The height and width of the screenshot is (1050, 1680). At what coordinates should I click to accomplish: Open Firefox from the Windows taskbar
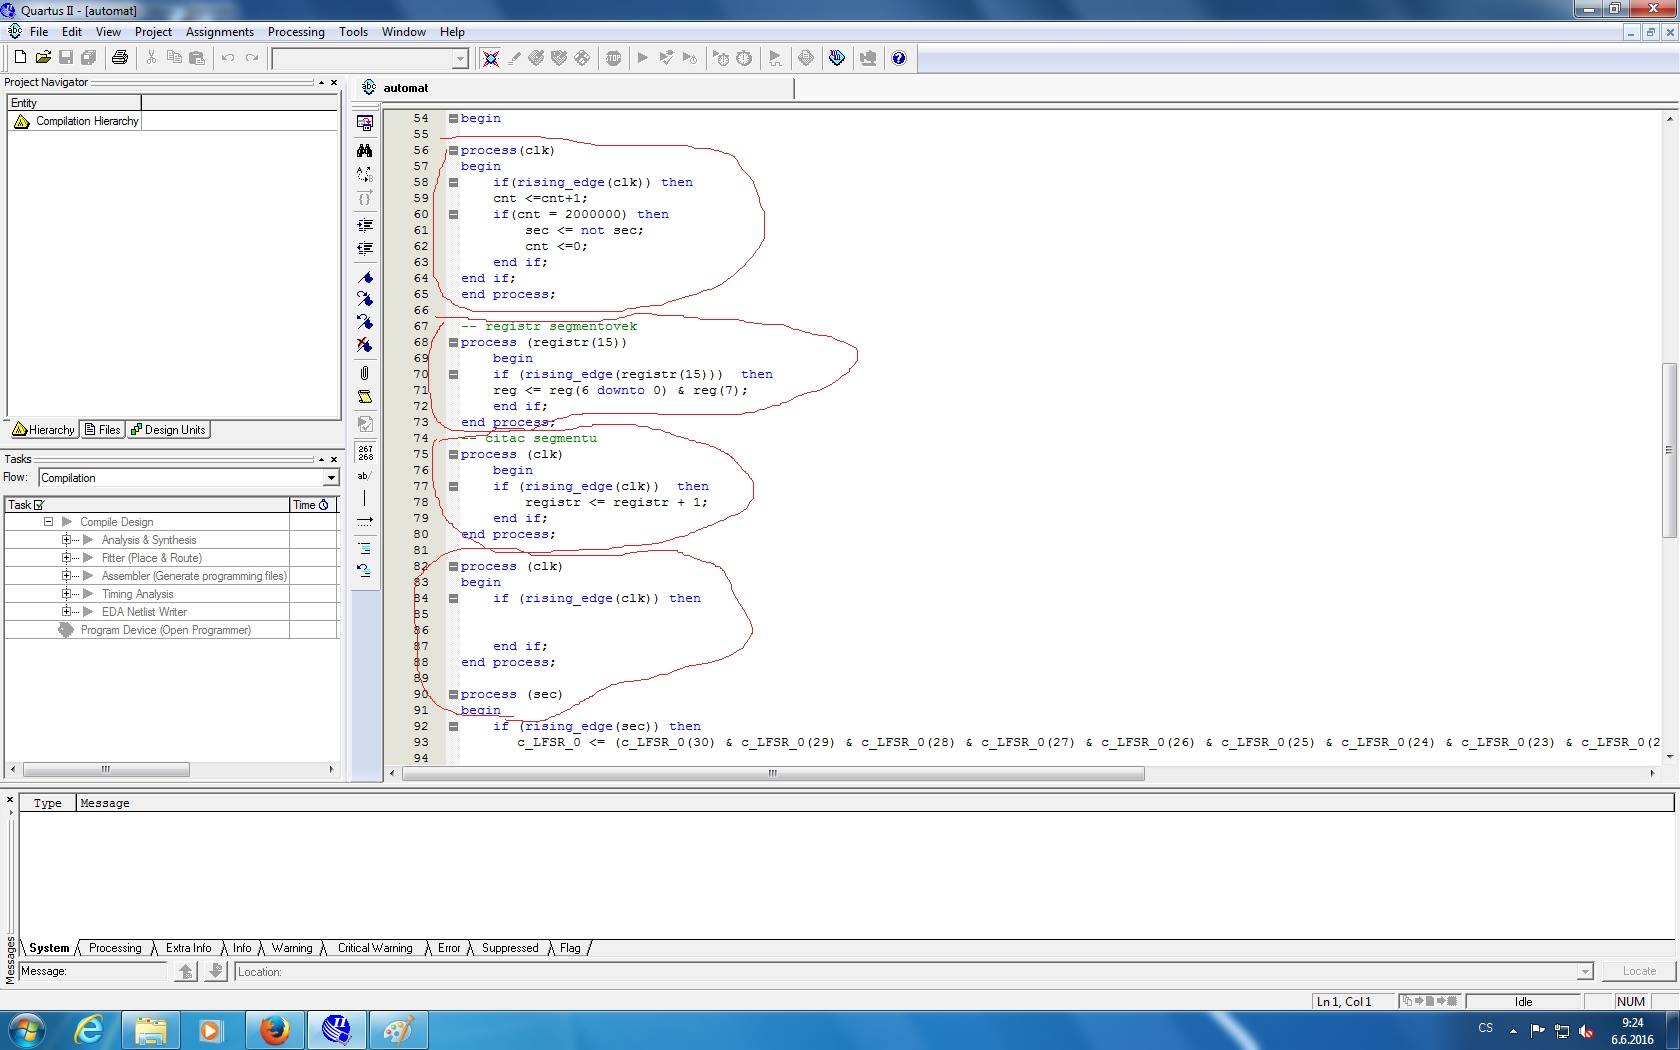(x=274, y=1029)
